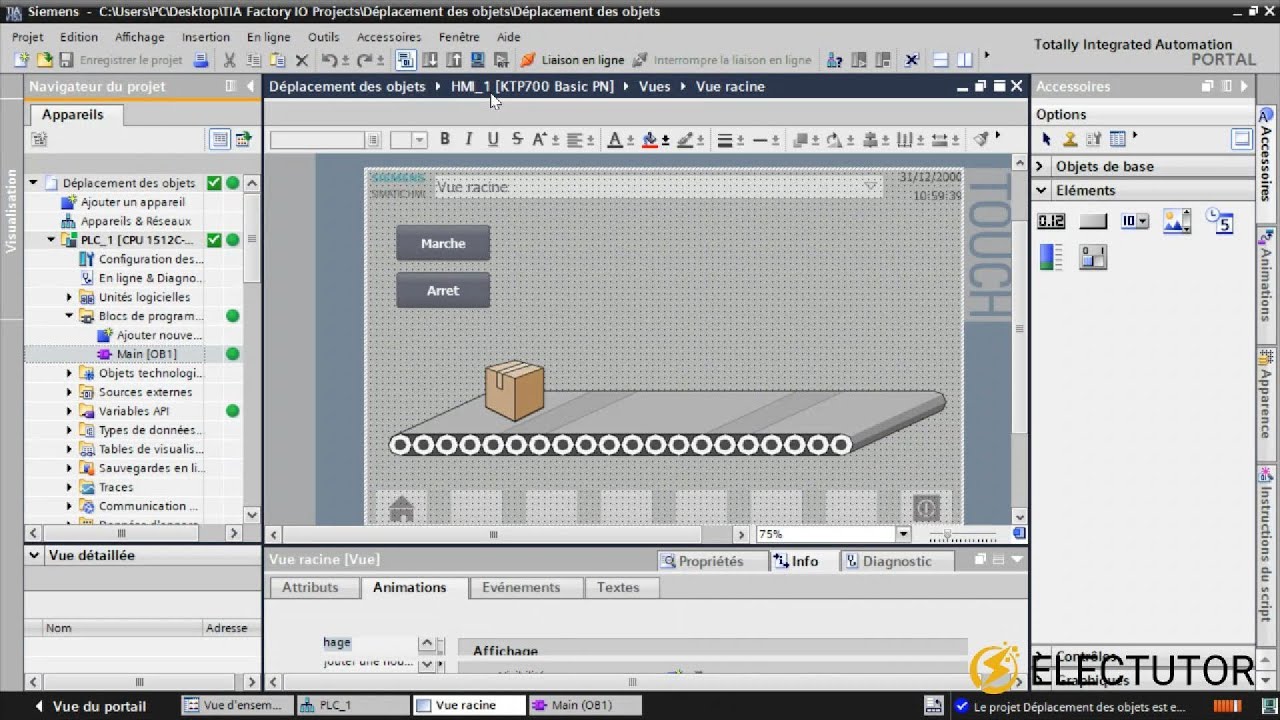The image size is (1280, 720).
Task: Select Main [OB1] in the tree
Action: click(146, 354)
